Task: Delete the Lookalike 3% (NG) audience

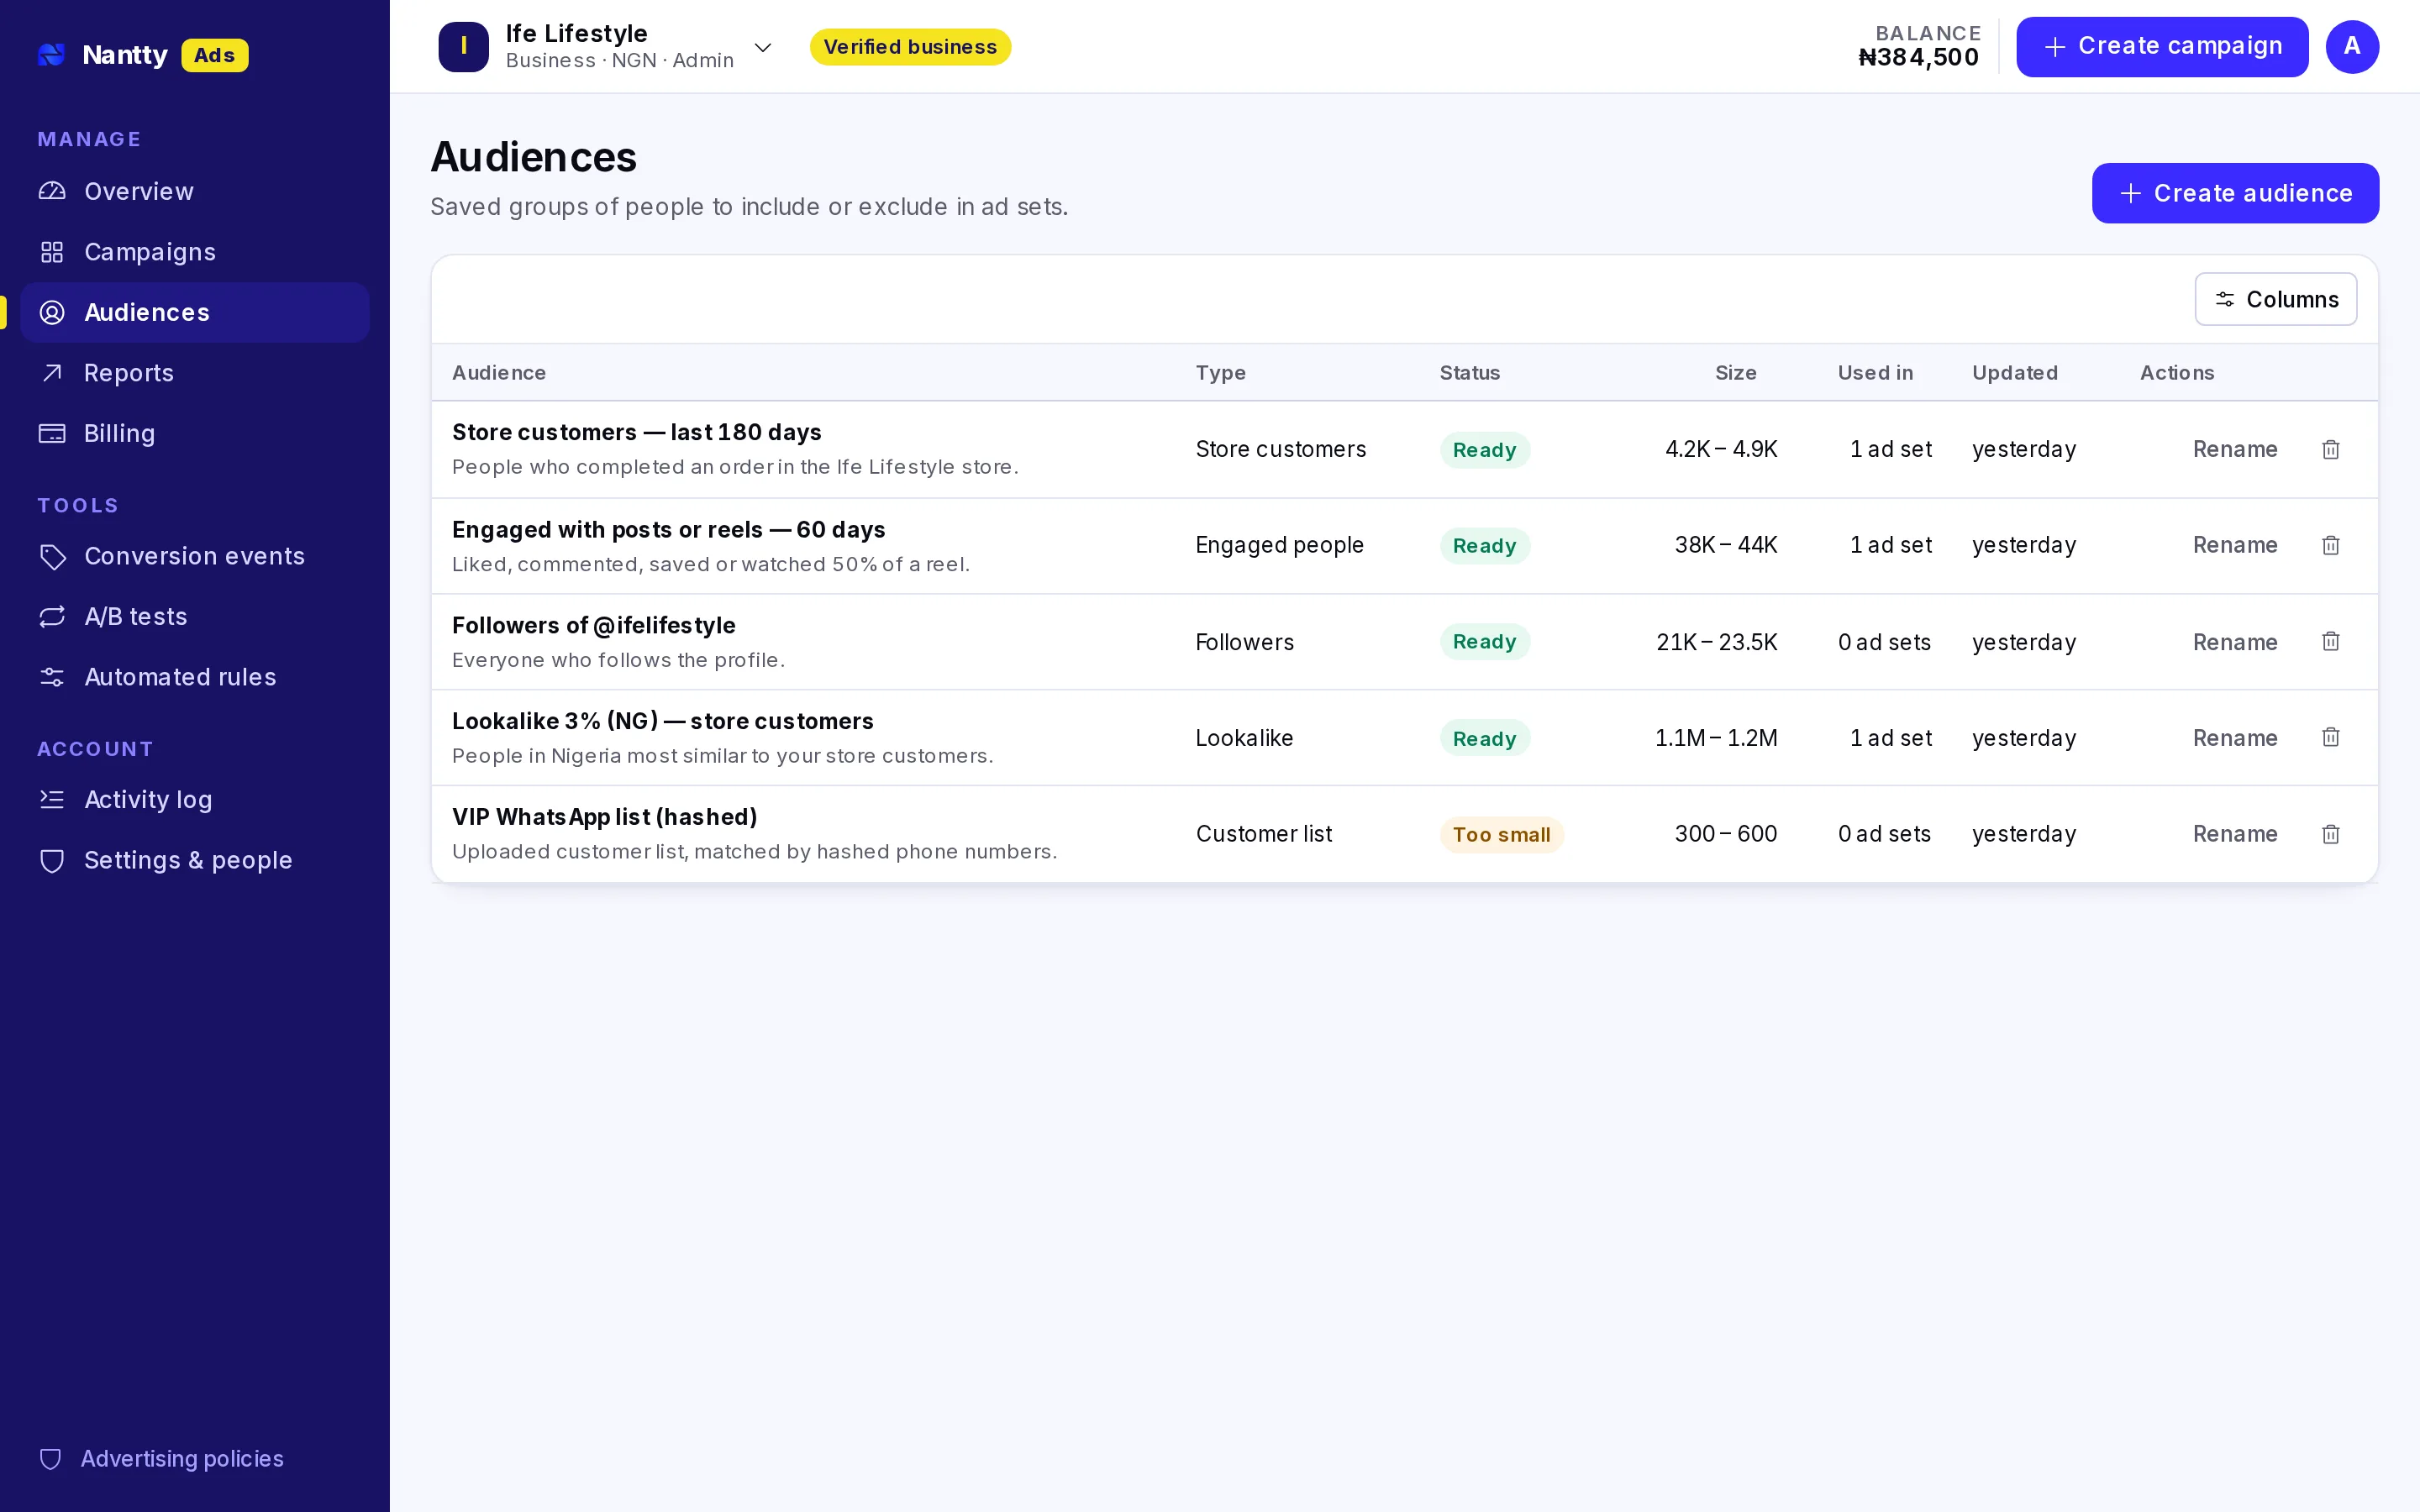Action: pyautogui.click(x=2330, y=737)
